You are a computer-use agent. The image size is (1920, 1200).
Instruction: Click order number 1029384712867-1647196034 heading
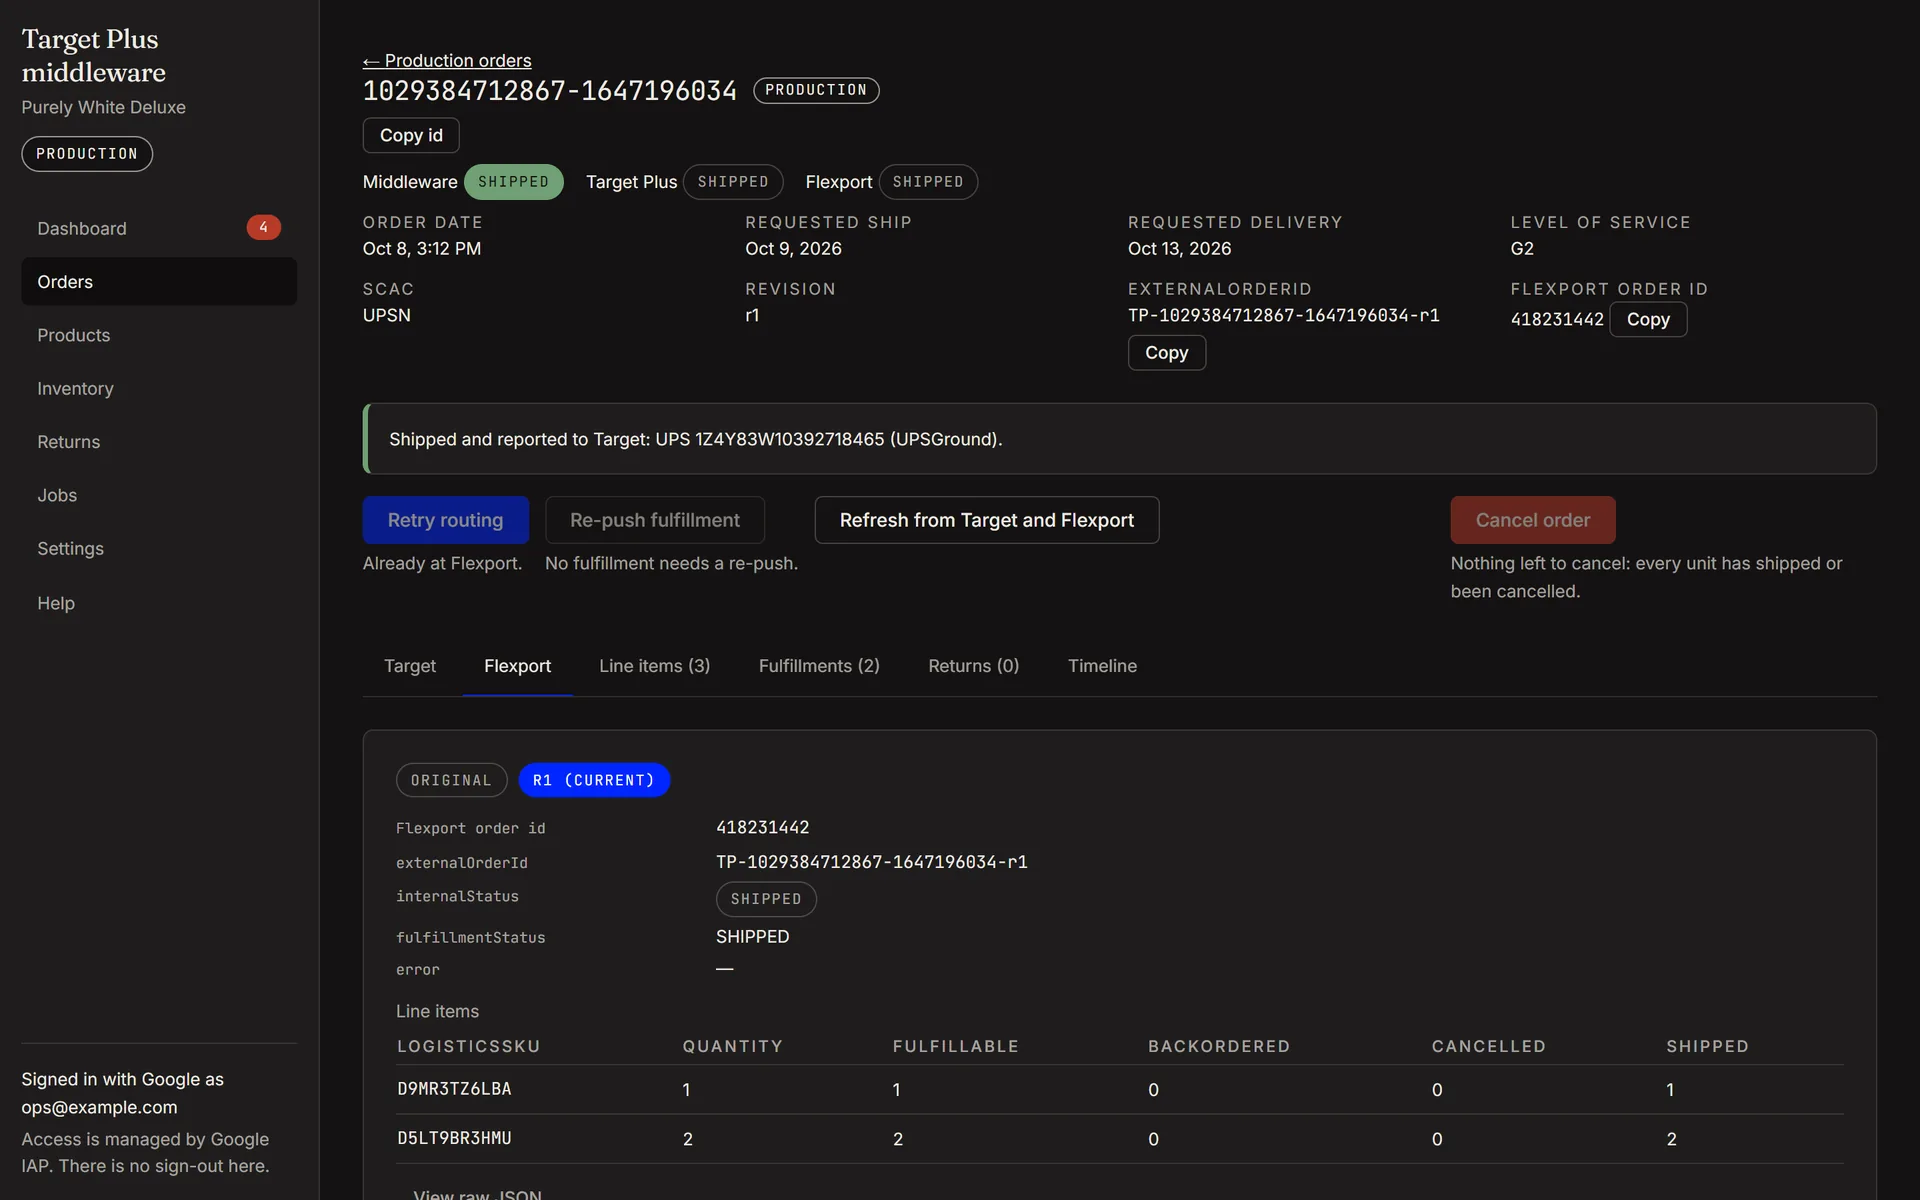pos(550,91)
